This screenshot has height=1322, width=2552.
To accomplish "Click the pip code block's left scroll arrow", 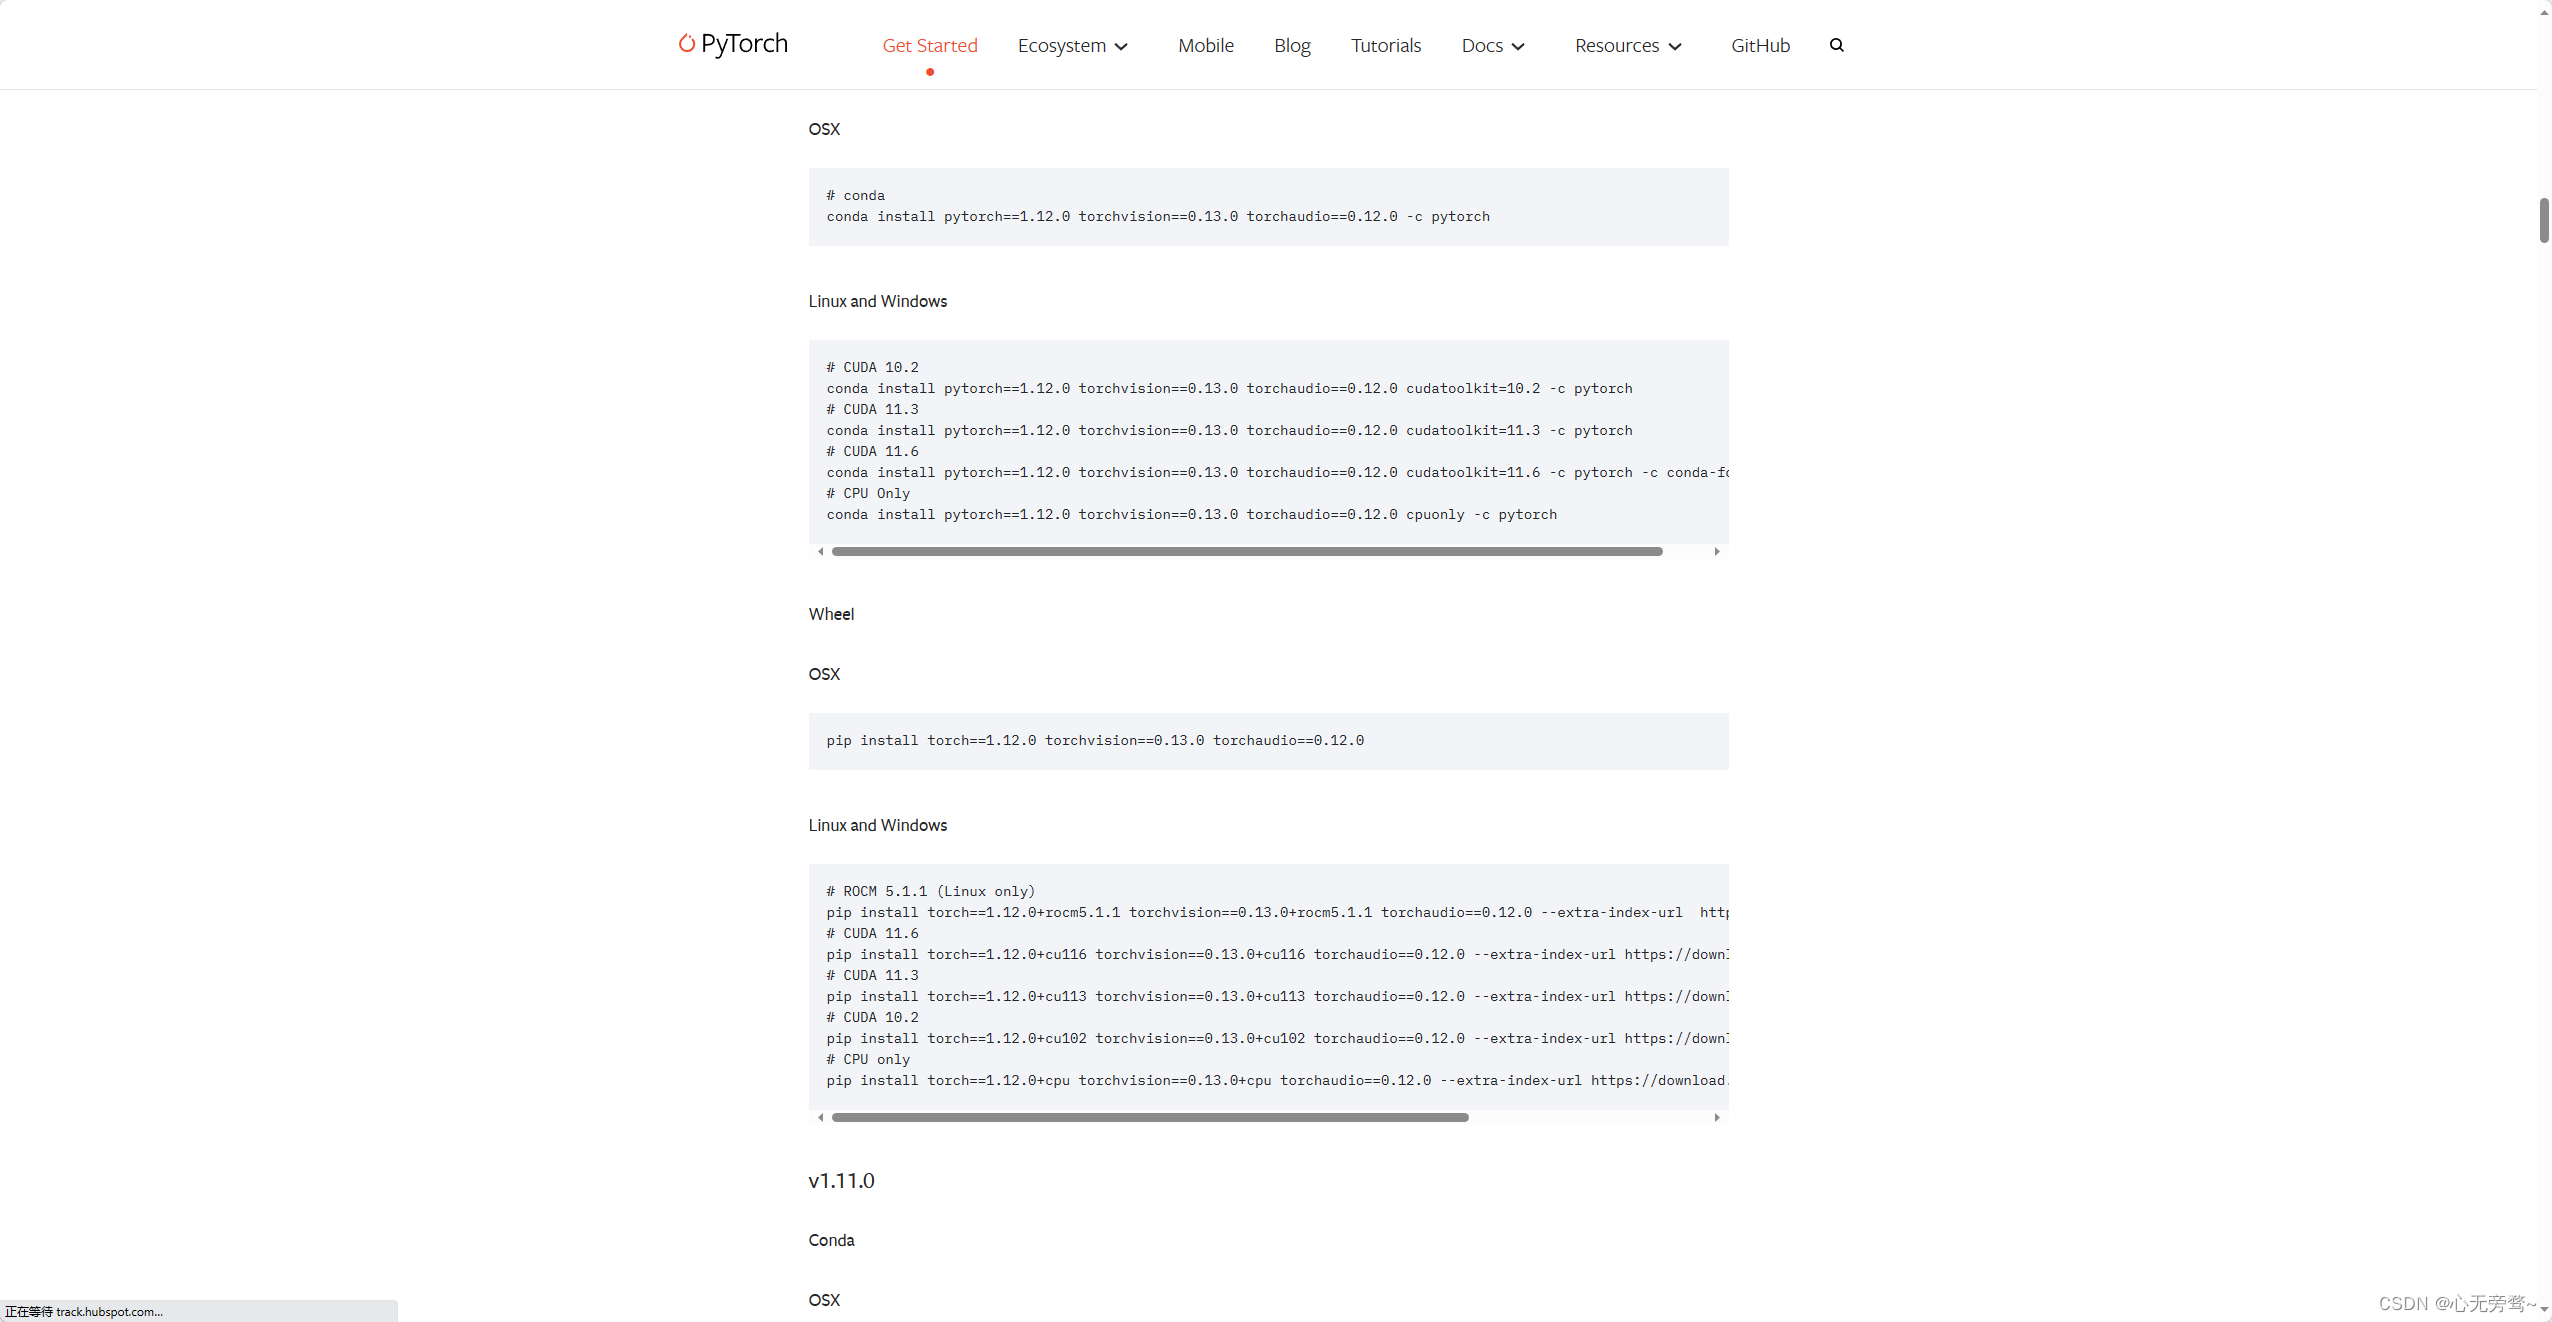I will click(x=821, y=1117).
